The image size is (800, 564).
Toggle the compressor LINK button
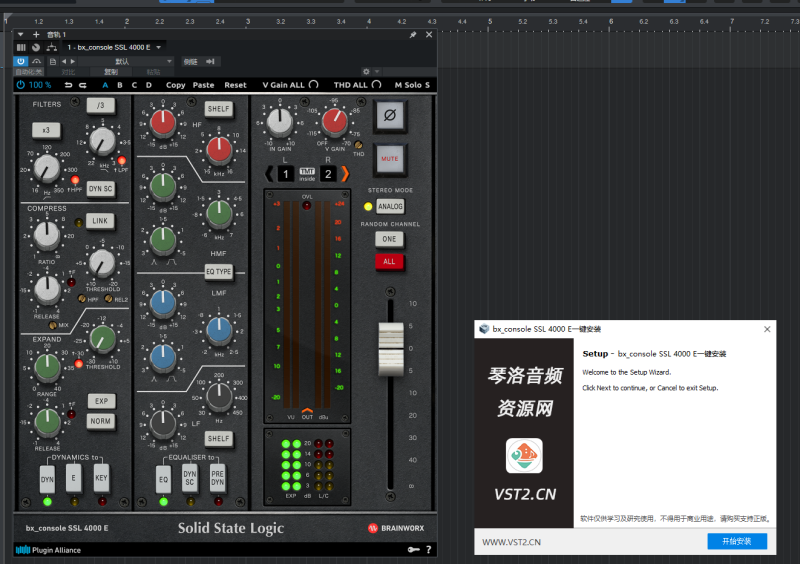pyautogui.click(x=100, y=221)
